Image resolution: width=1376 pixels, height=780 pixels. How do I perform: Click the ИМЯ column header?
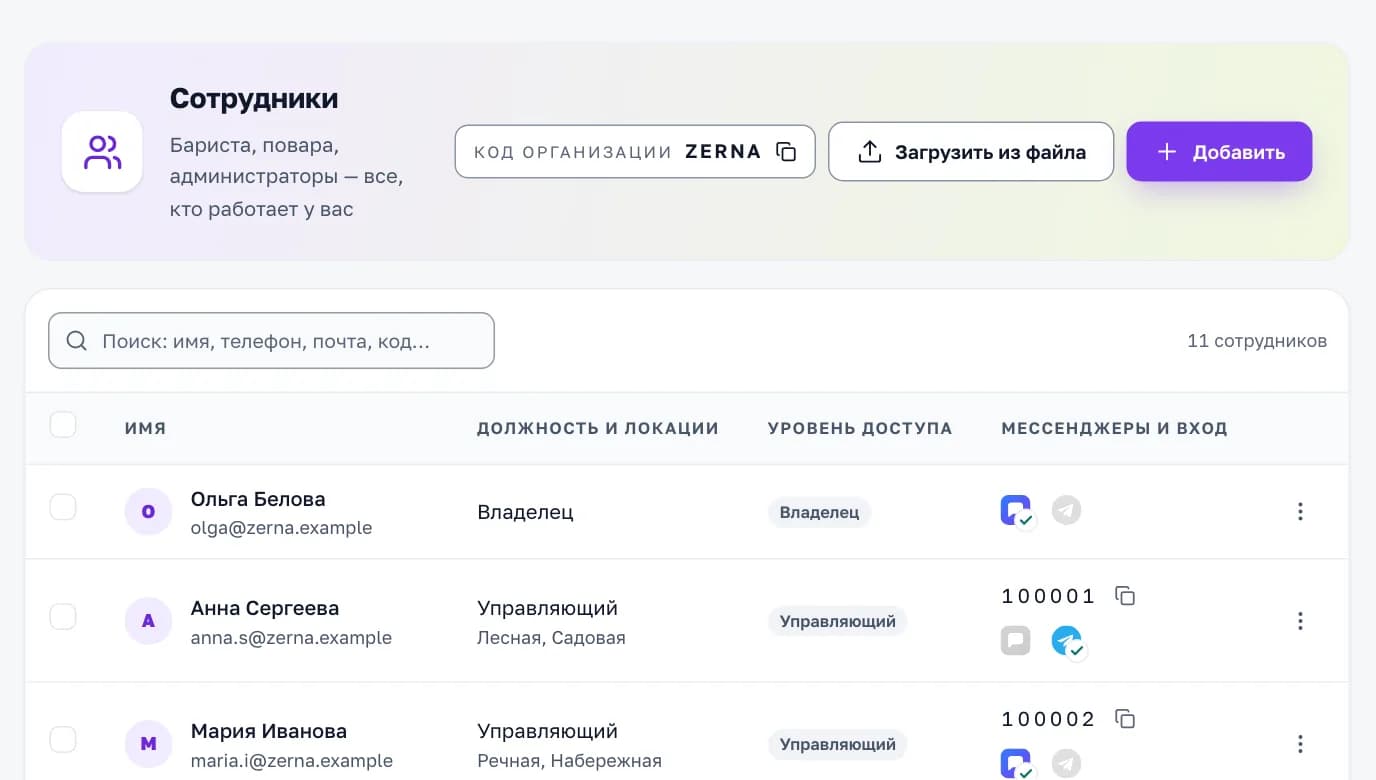145,428
